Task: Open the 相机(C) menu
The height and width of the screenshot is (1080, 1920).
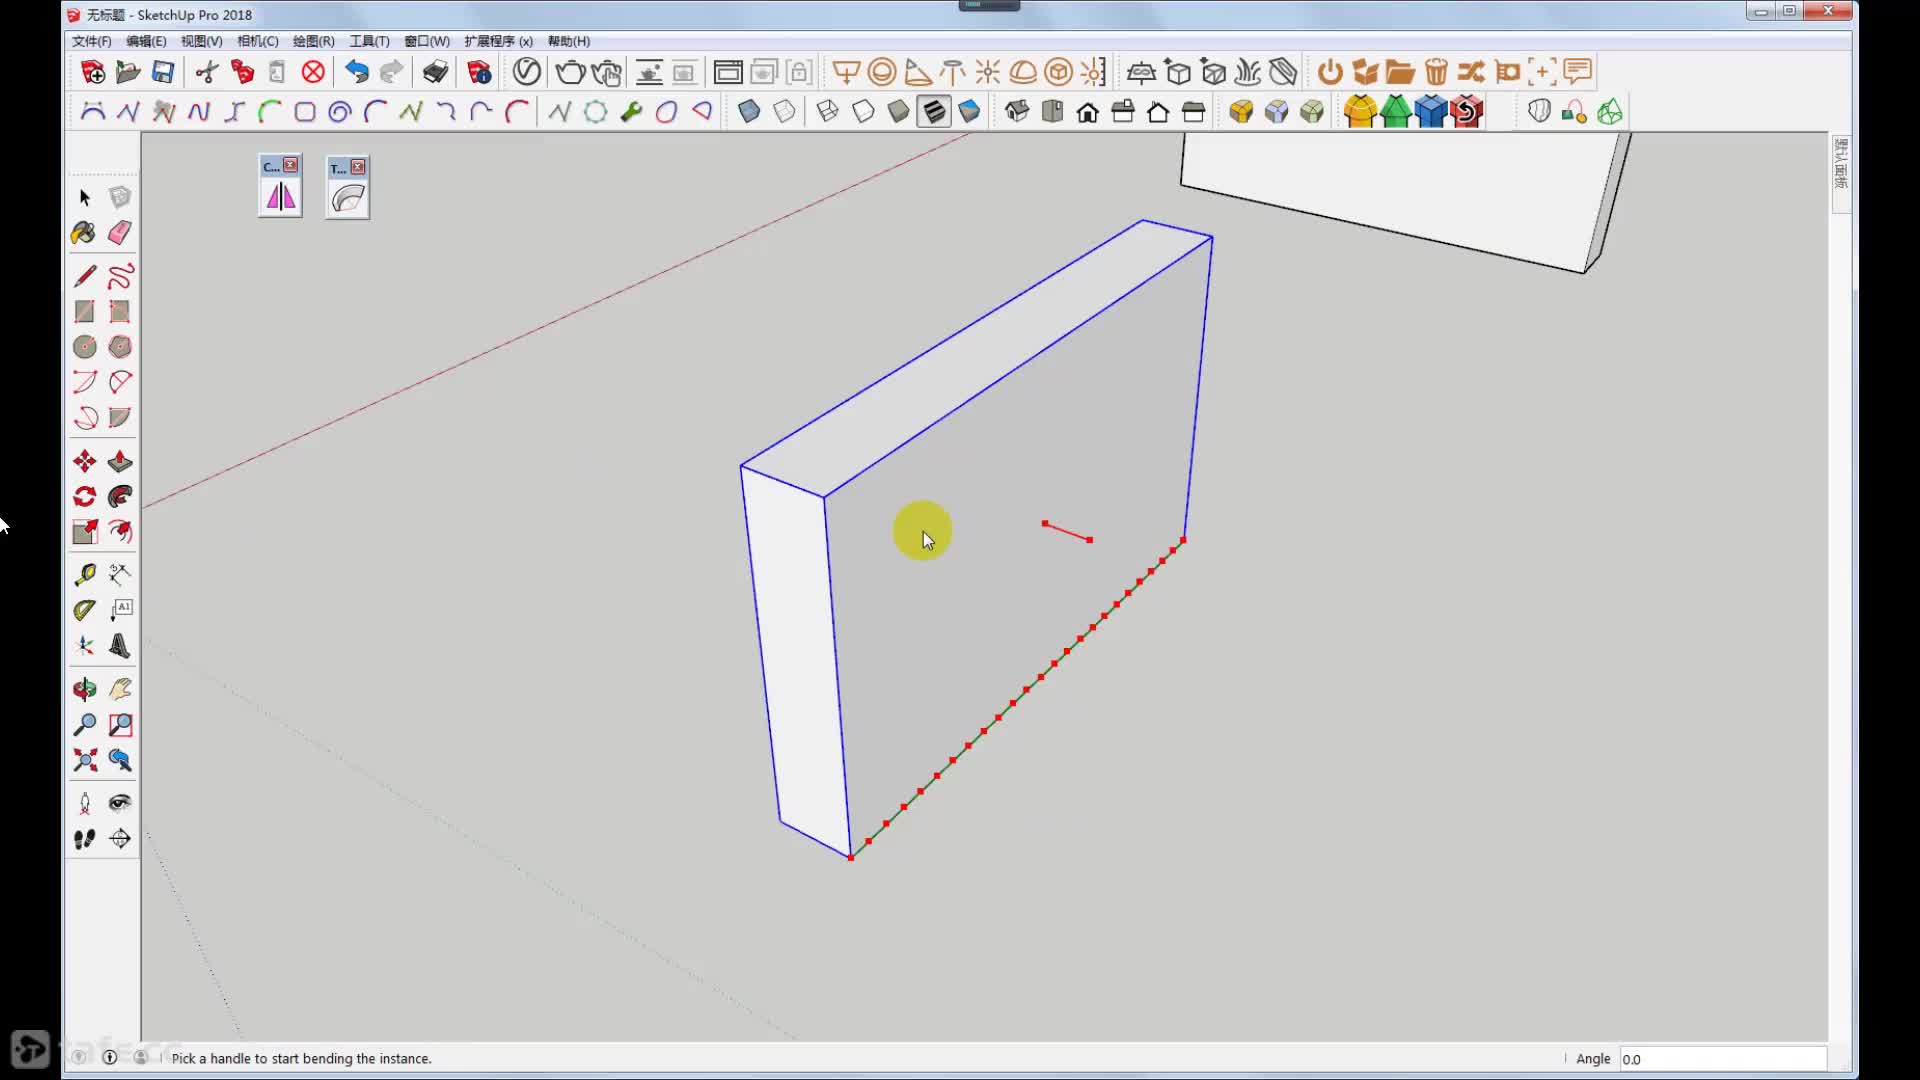Action: point(258,41)
